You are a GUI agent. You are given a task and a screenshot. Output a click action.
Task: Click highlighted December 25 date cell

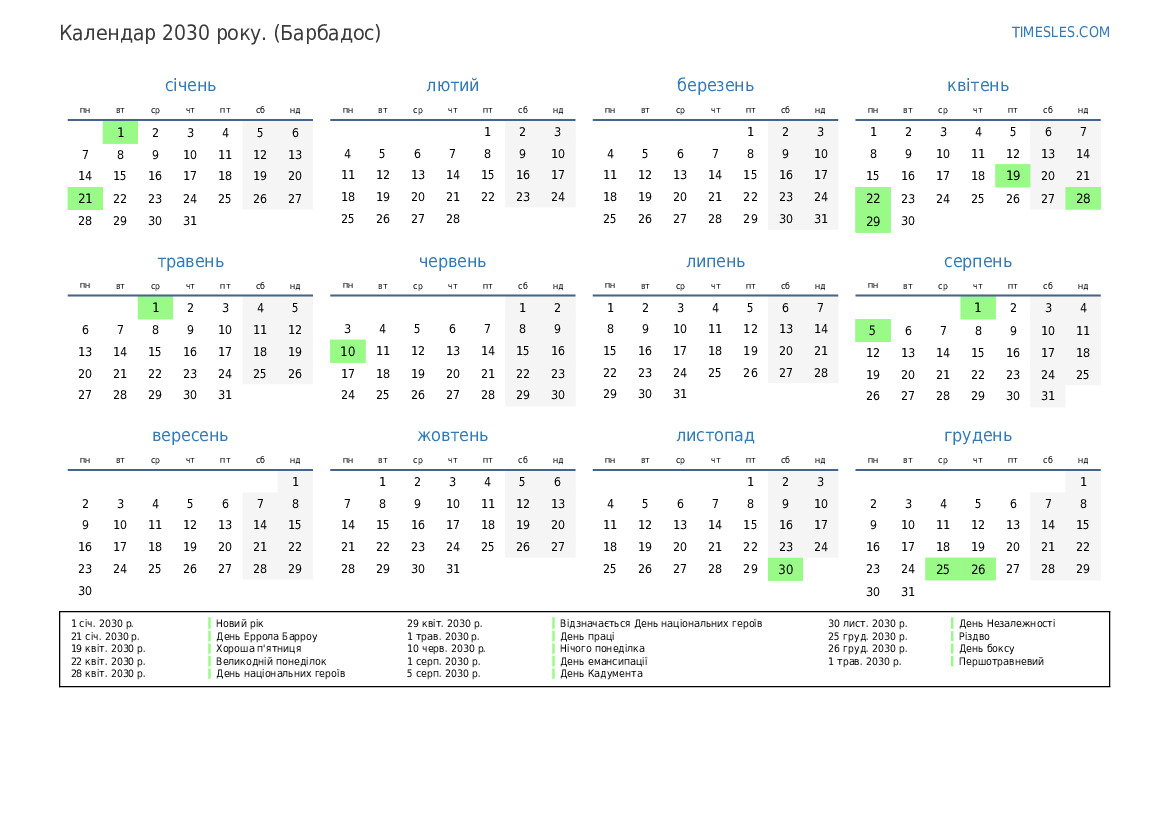tap(943, 569)
